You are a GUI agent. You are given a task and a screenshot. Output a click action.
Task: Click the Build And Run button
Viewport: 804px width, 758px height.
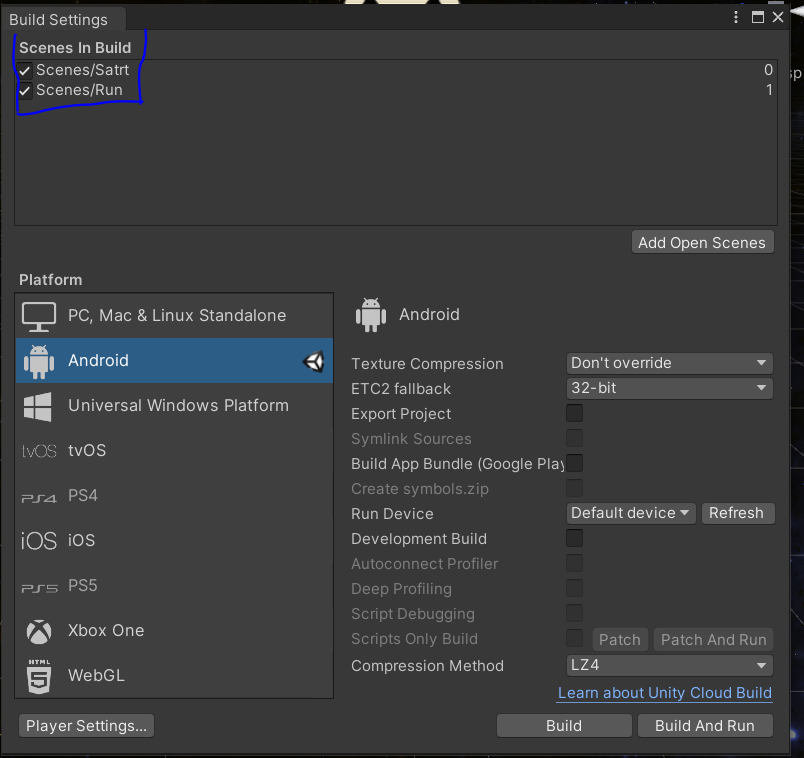(x=705, y=726)
